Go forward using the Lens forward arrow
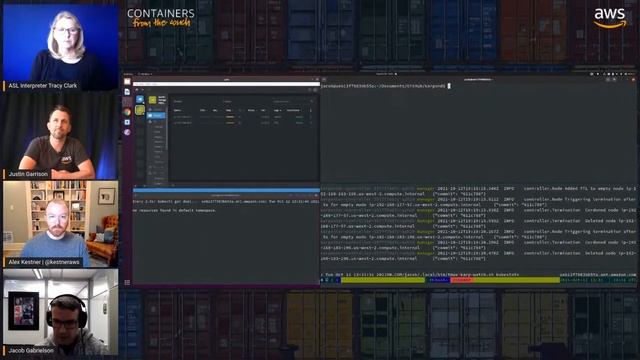Screen dimensions: 640x360 point(142,89)
